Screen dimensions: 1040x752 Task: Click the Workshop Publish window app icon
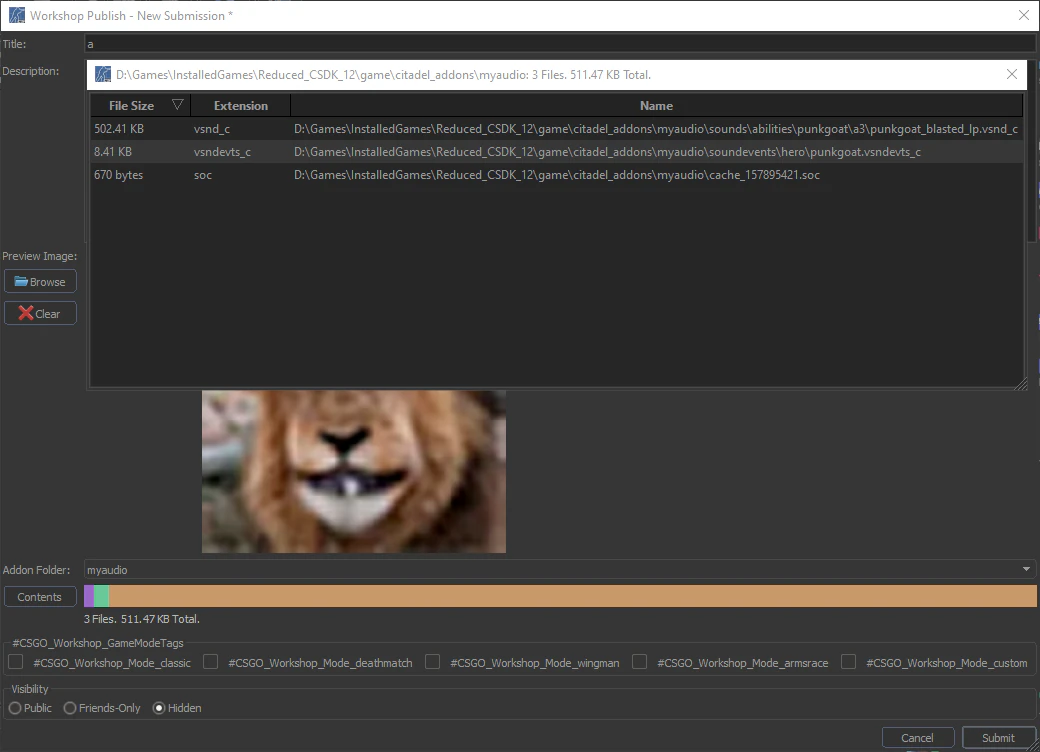point(17,15)
